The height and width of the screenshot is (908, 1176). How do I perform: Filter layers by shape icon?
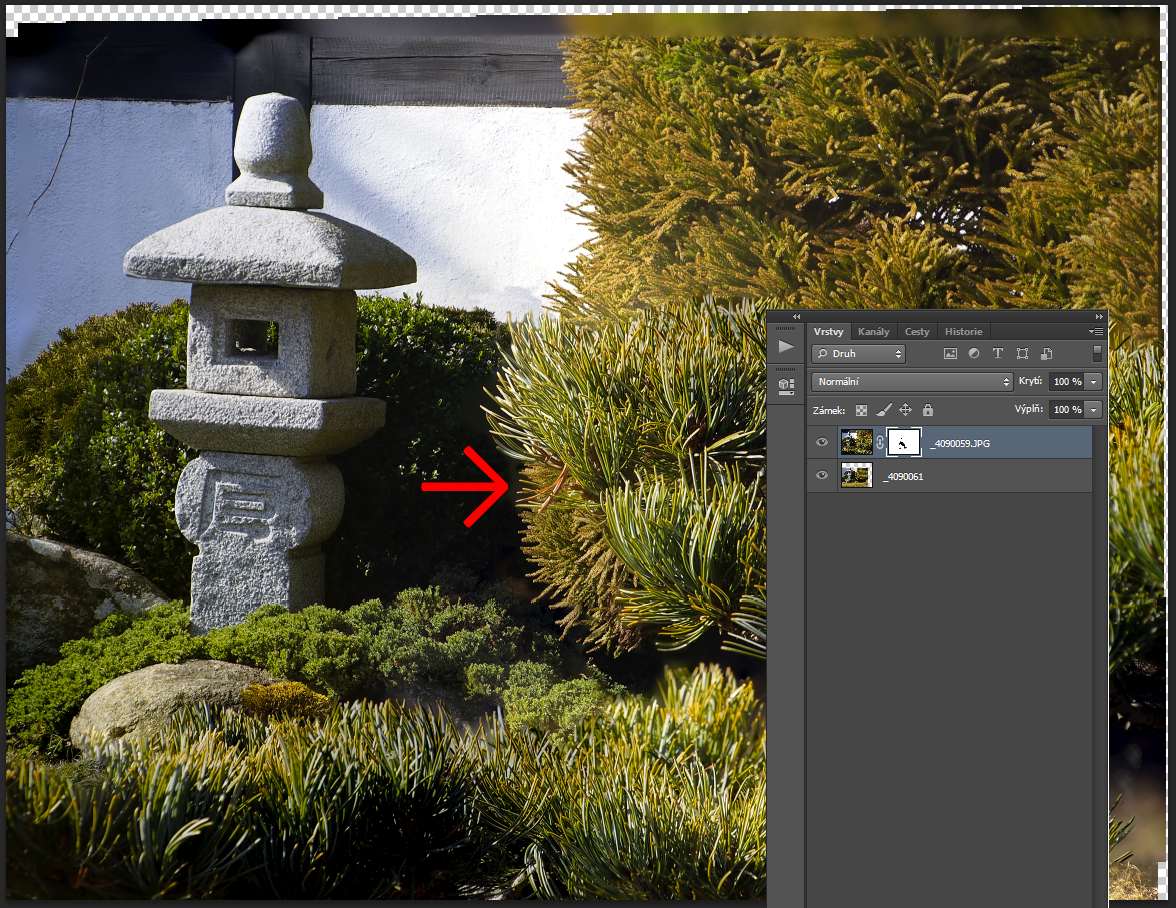(x=1022, y=354)
